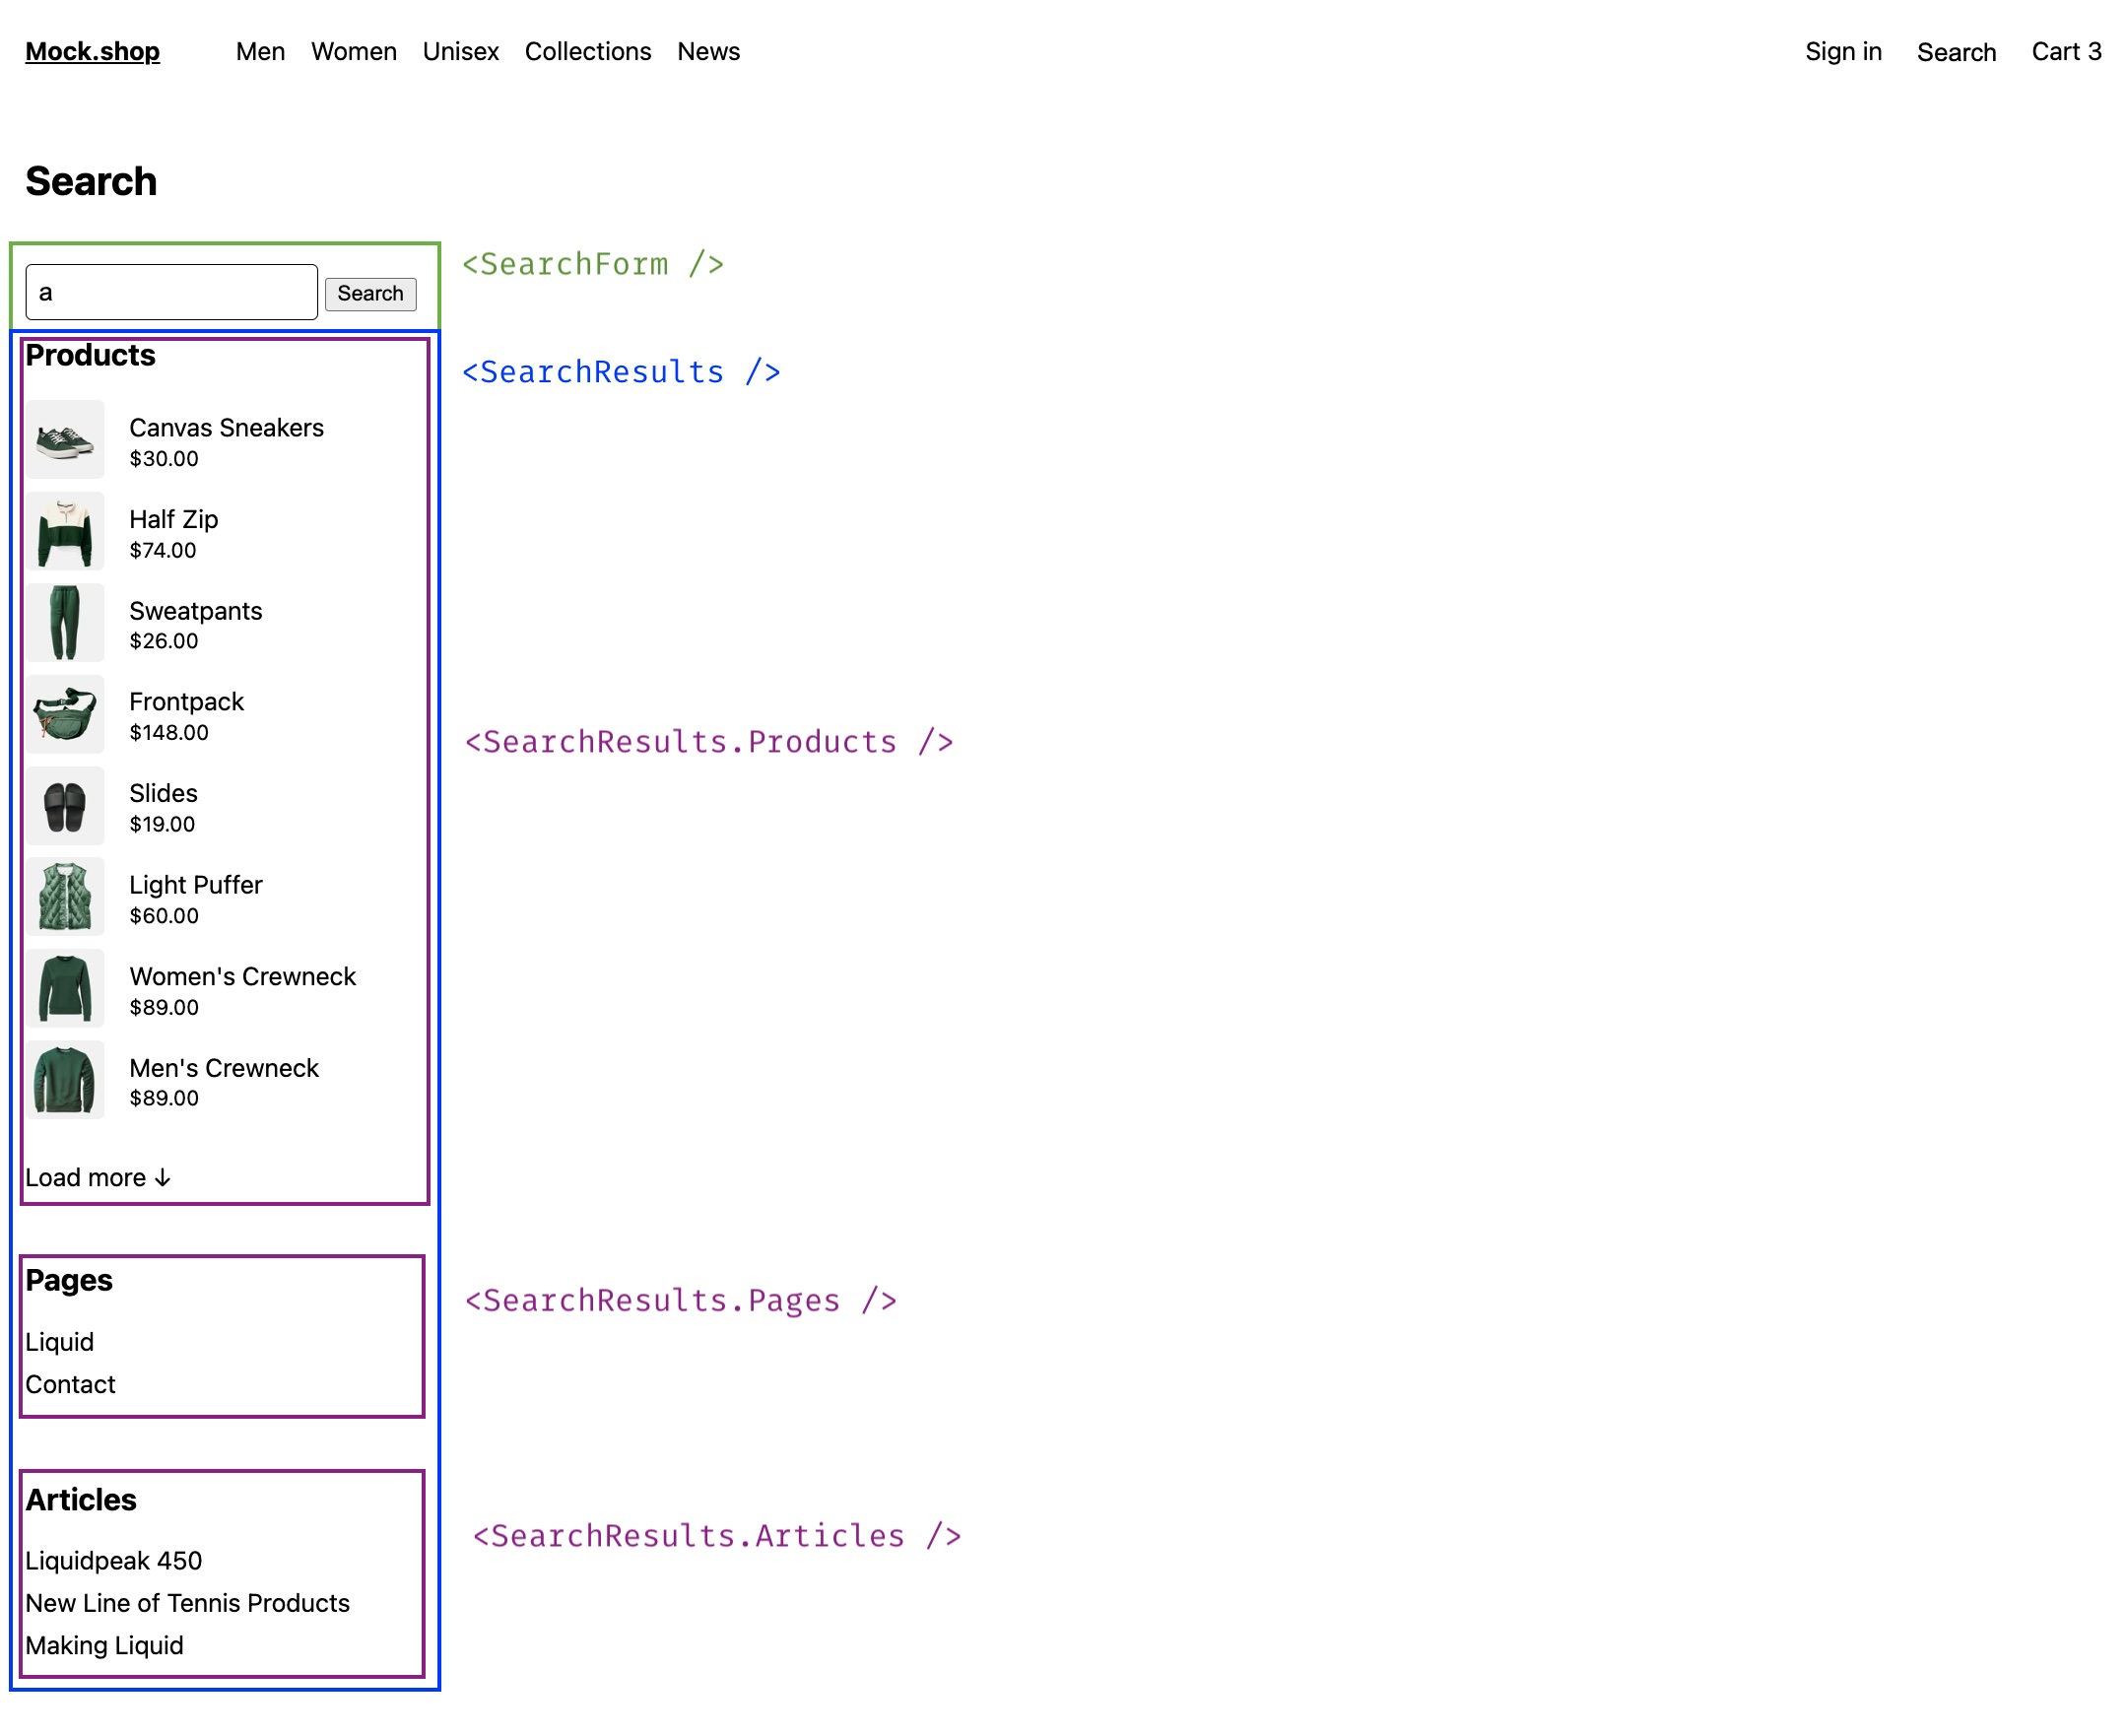The image size is (2126, 1736).
Task: Open the Contact page result
Action: point(70,1385)
